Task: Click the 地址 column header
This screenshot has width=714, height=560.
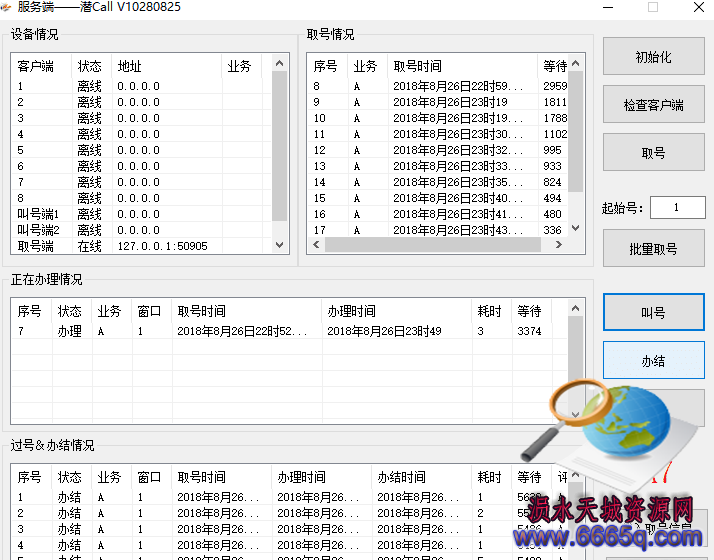Action: click(166, 66)
